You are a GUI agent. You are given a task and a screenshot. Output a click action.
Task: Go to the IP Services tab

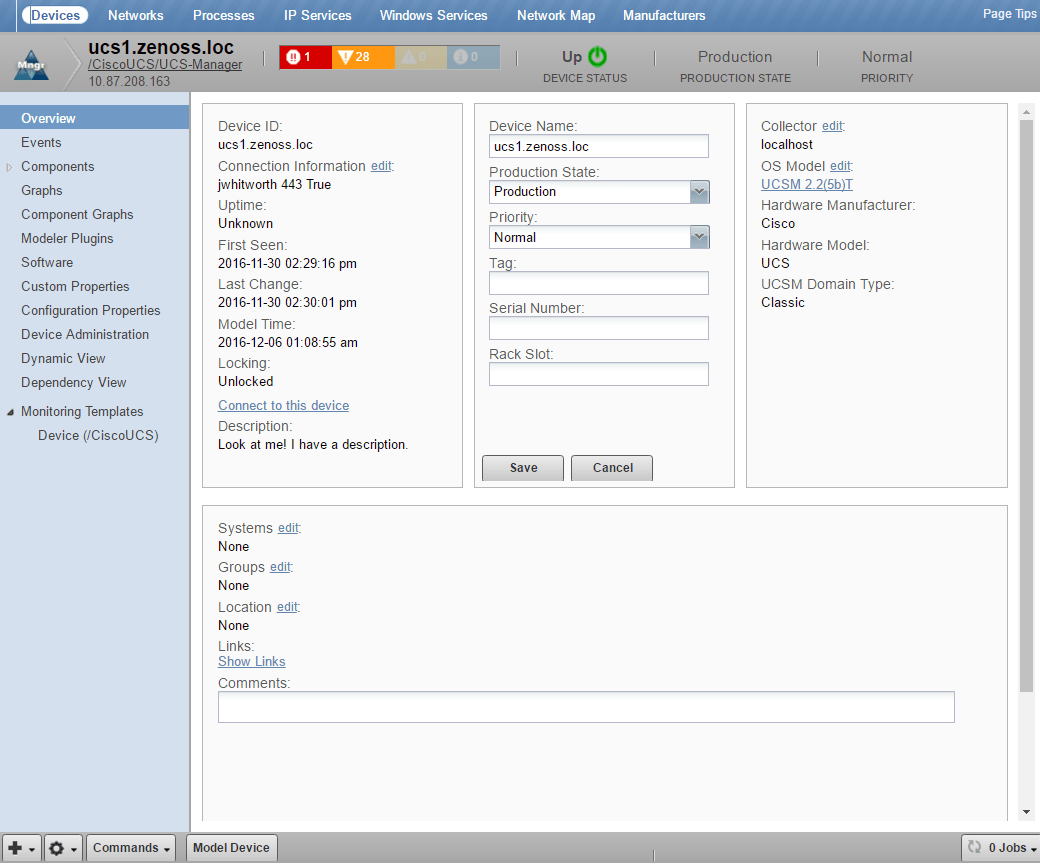(x=318, y=15)
